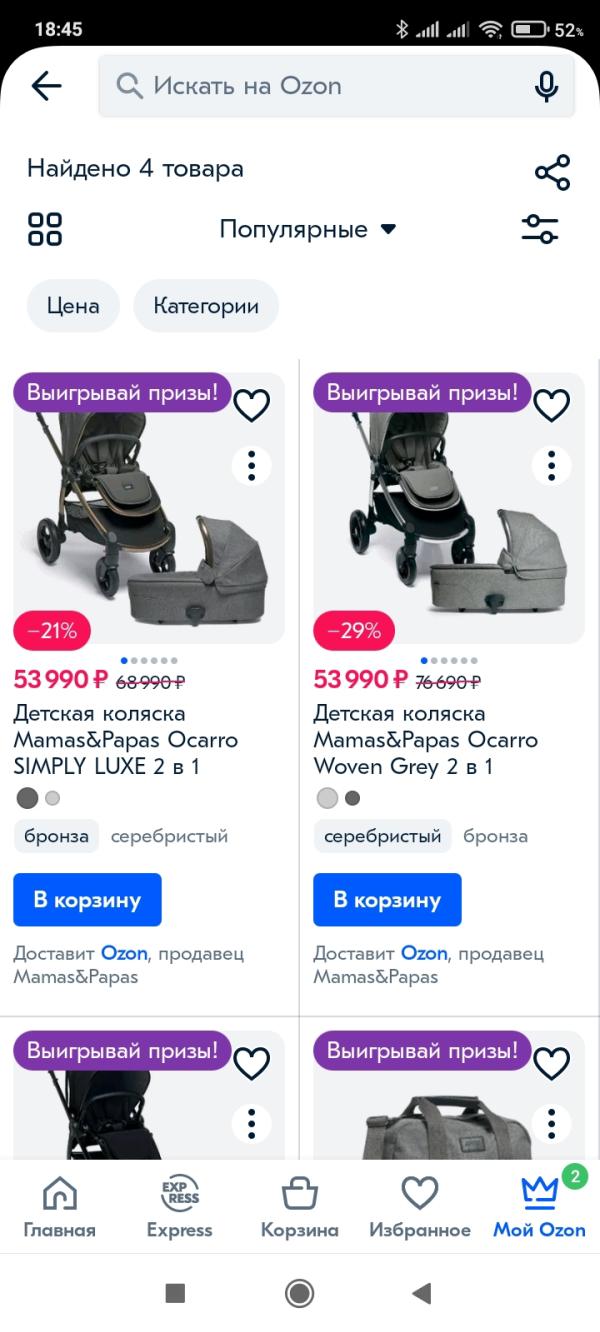
Task: Tap the microphone voice search icon
Action: [546, 87]
